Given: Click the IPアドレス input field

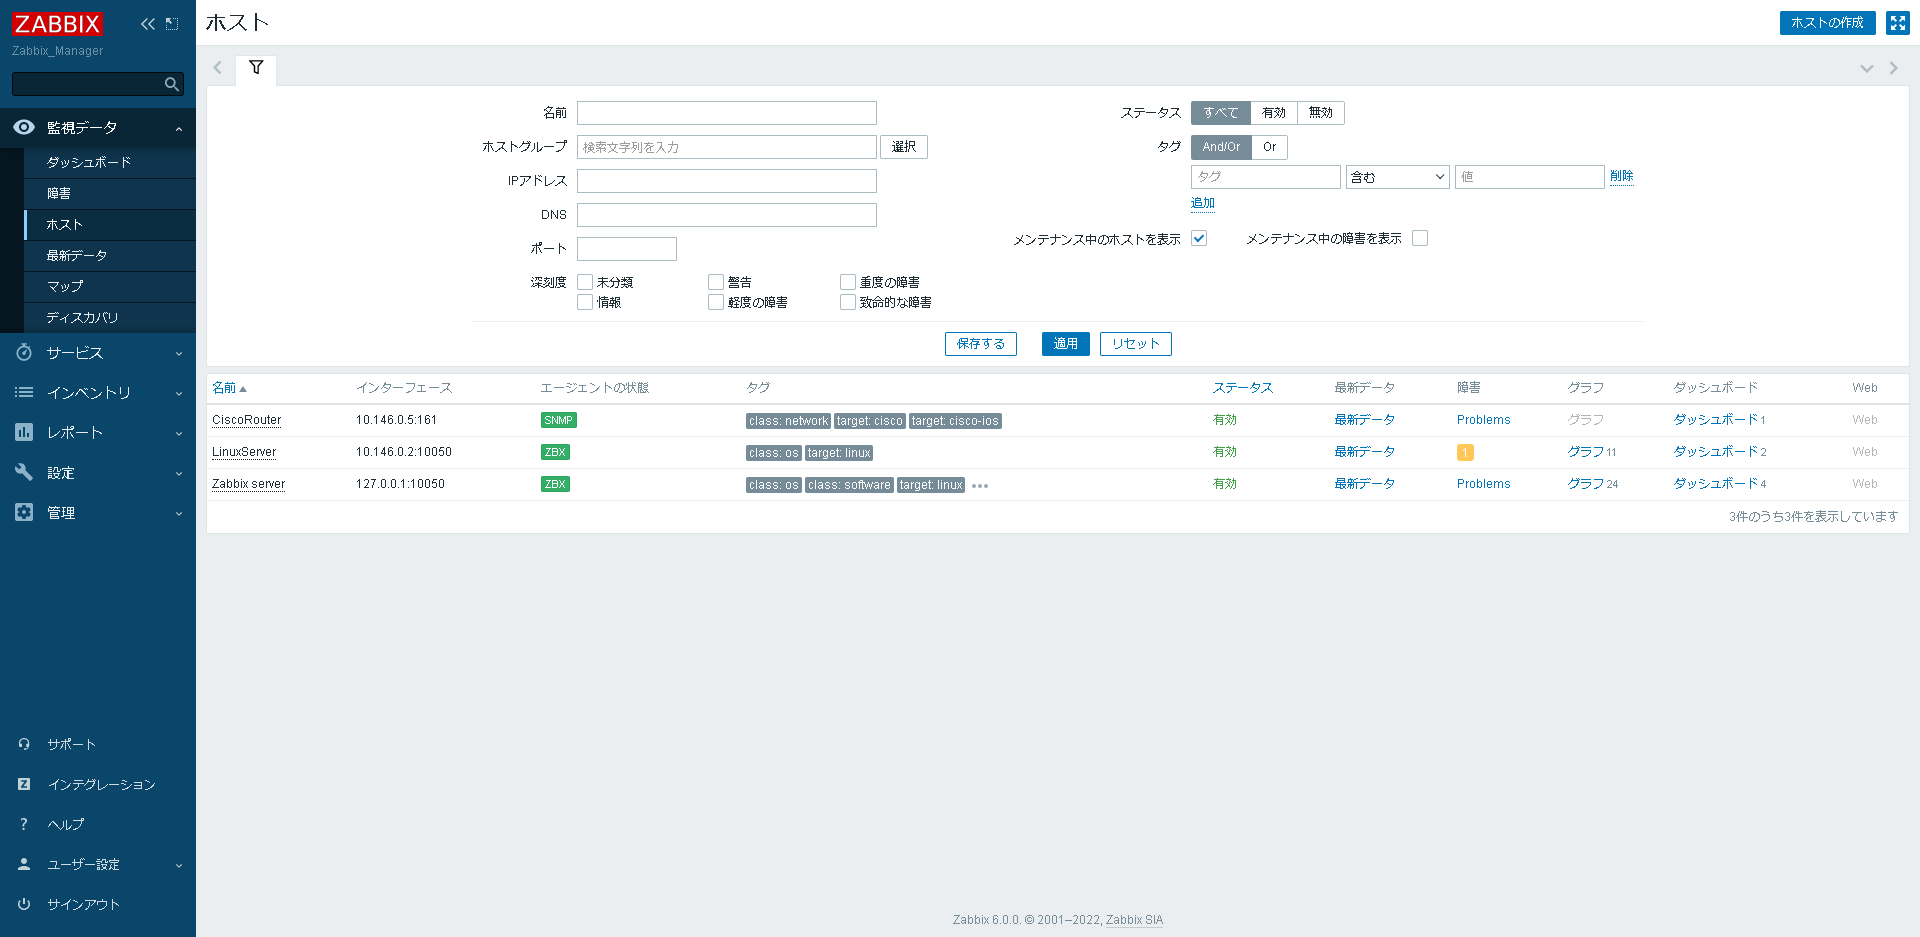Looking at the screenshot, I should point(727,181).
